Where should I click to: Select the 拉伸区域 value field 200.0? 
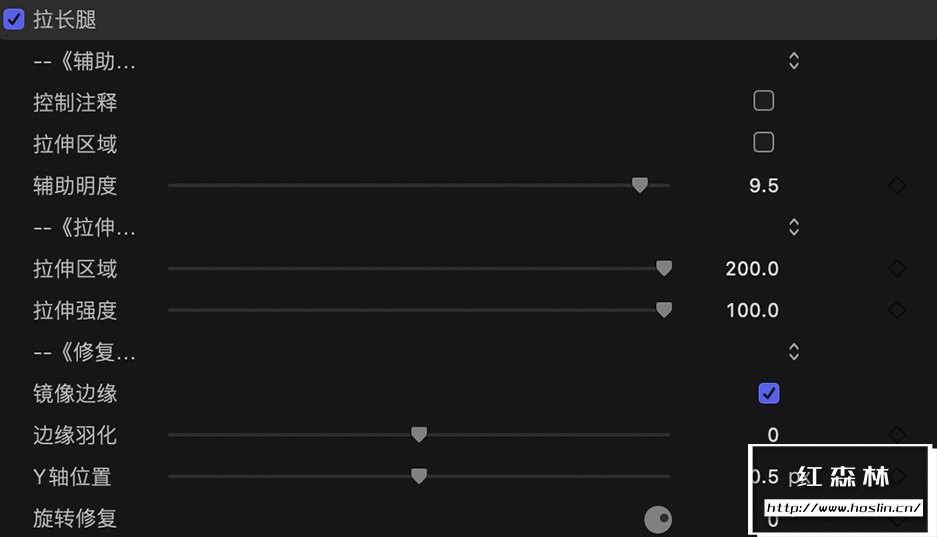(x=752, y=269)
